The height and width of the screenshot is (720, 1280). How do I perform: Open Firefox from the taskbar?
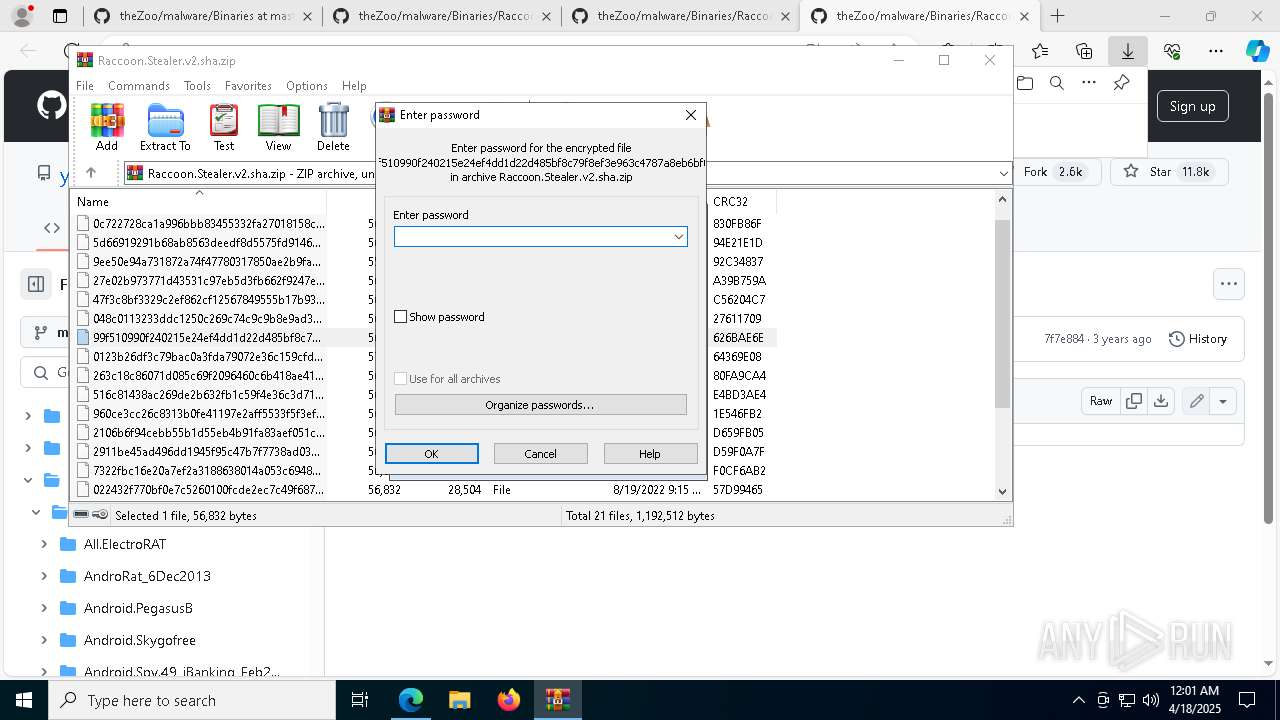tap(509, 700)
